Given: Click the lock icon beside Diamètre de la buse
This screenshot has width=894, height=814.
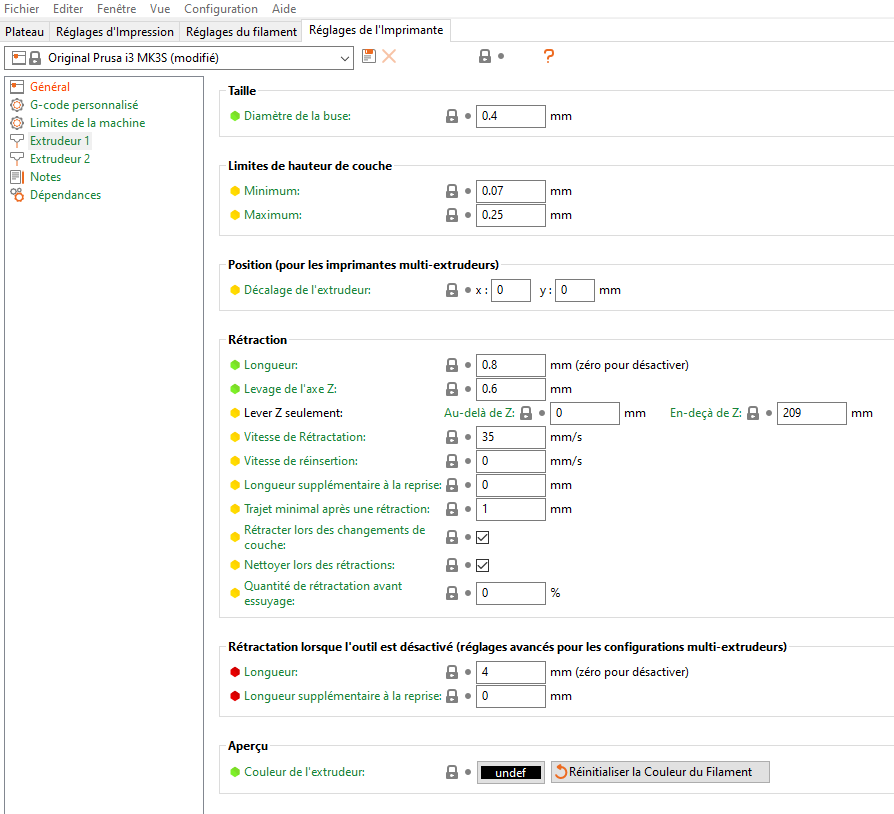Looking at the screenshot, I should (452, 116).
